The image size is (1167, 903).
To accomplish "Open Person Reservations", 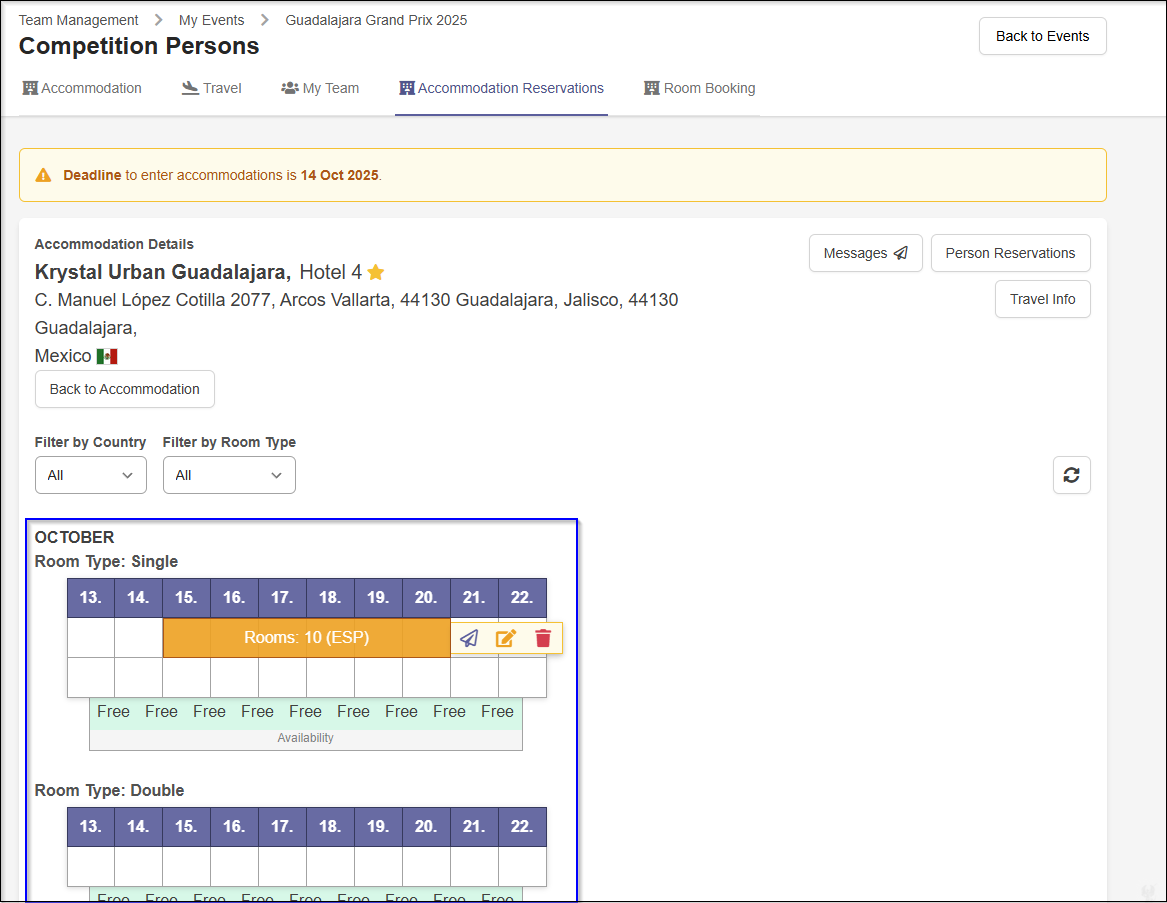I will point(1010,253).
